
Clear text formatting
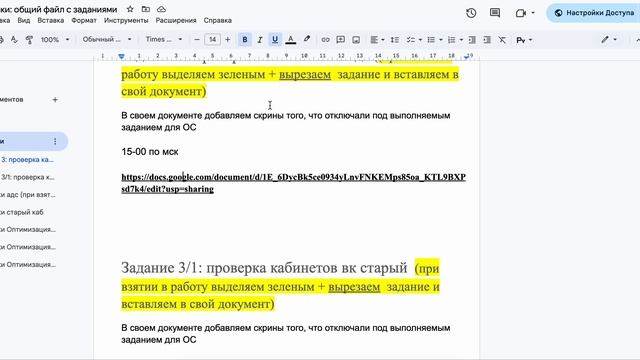pyautogui.click(x=502, y=40)
